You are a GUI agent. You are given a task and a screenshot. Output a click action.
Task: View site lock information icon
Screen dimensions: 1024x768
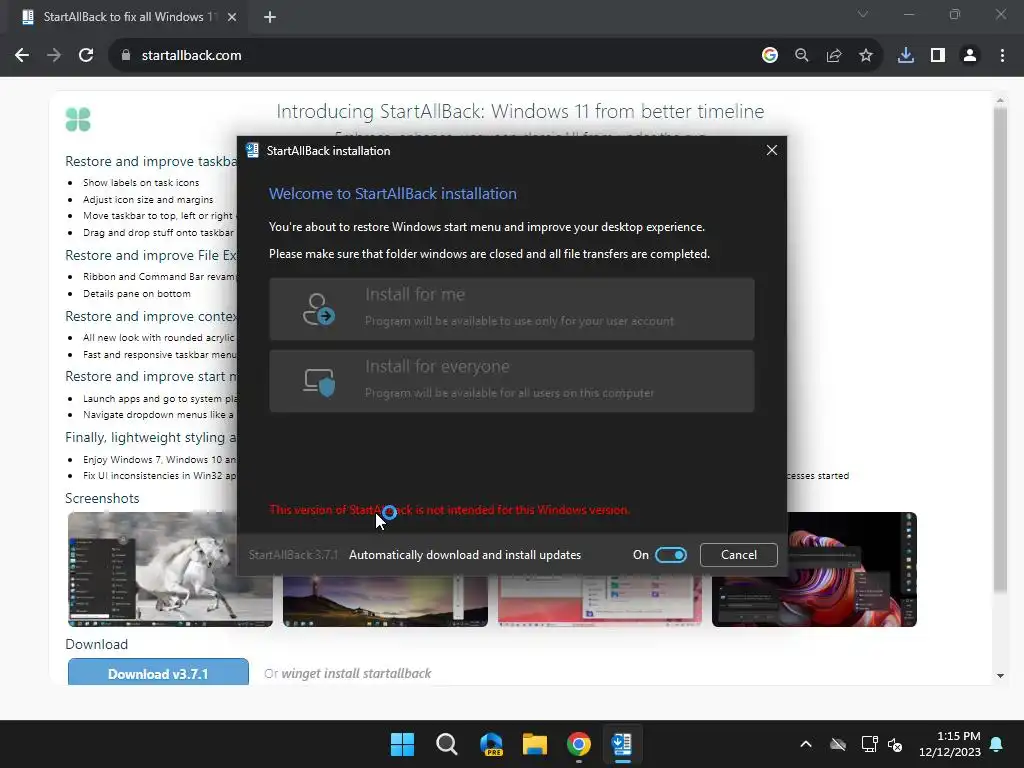[126, 56]
